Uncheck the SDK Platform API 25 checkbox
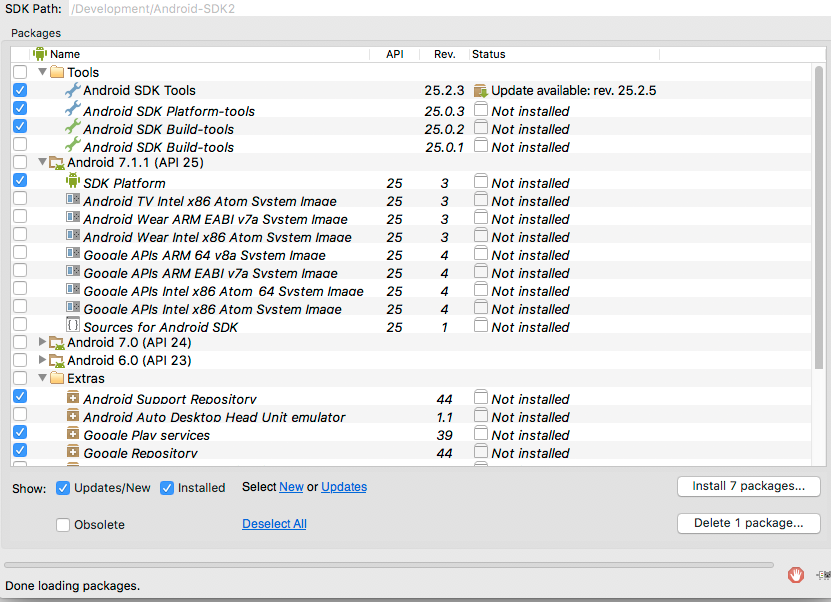Screen dimensions: 831x602 [20, 180]
